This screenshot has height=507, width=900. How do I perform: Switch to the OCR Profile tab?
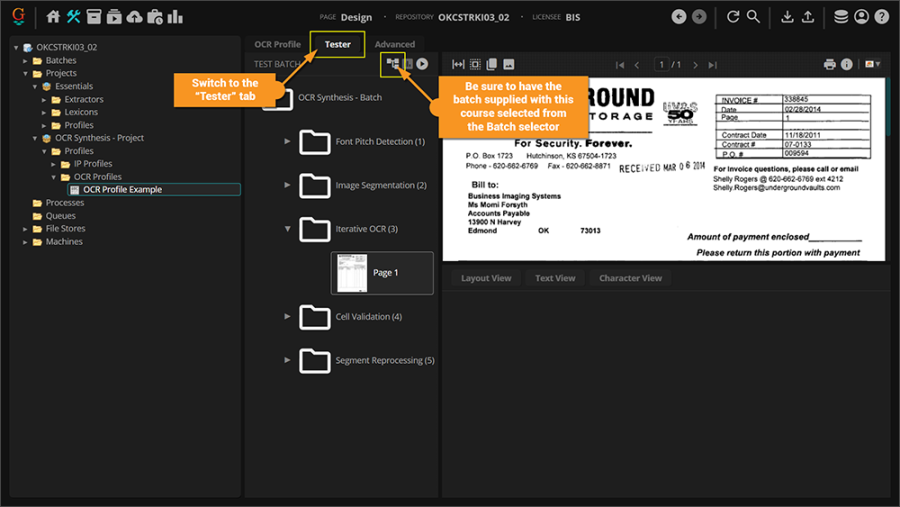(278, 44)
